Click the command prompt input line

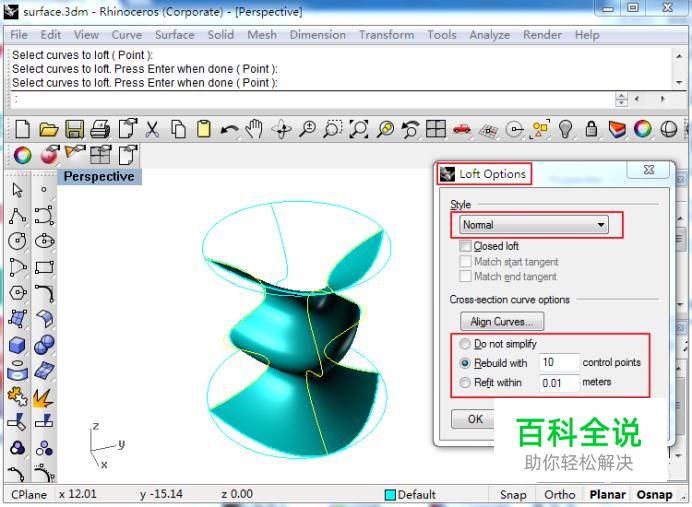pos(311,99)
